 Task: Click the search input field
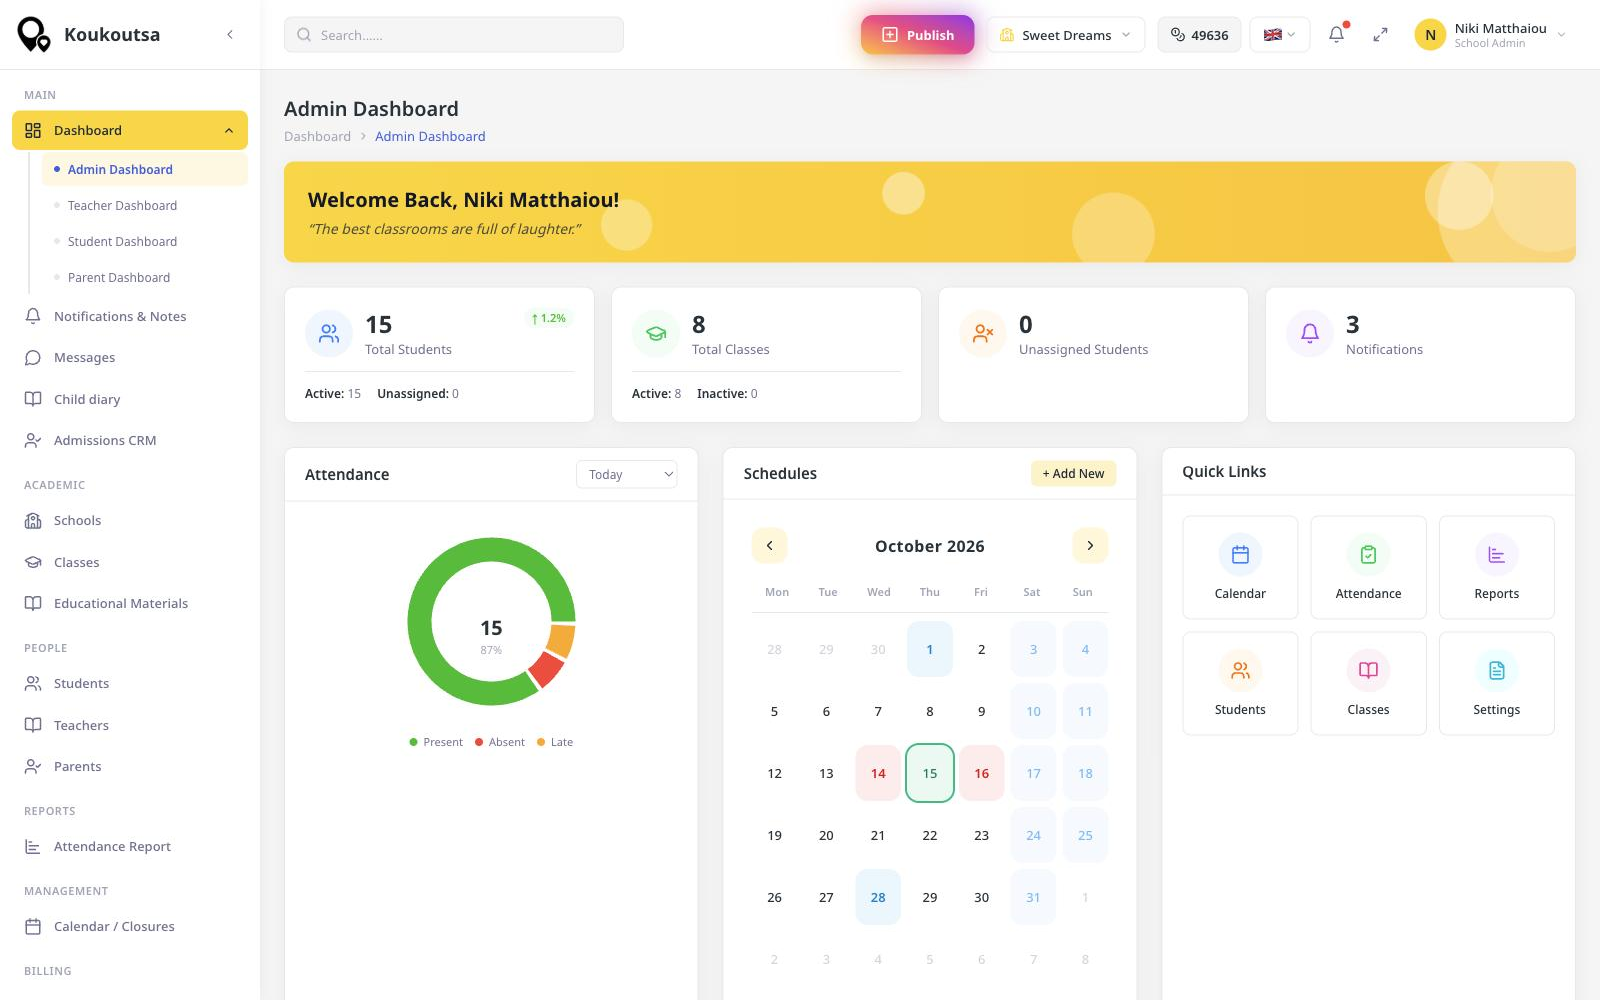454,35
